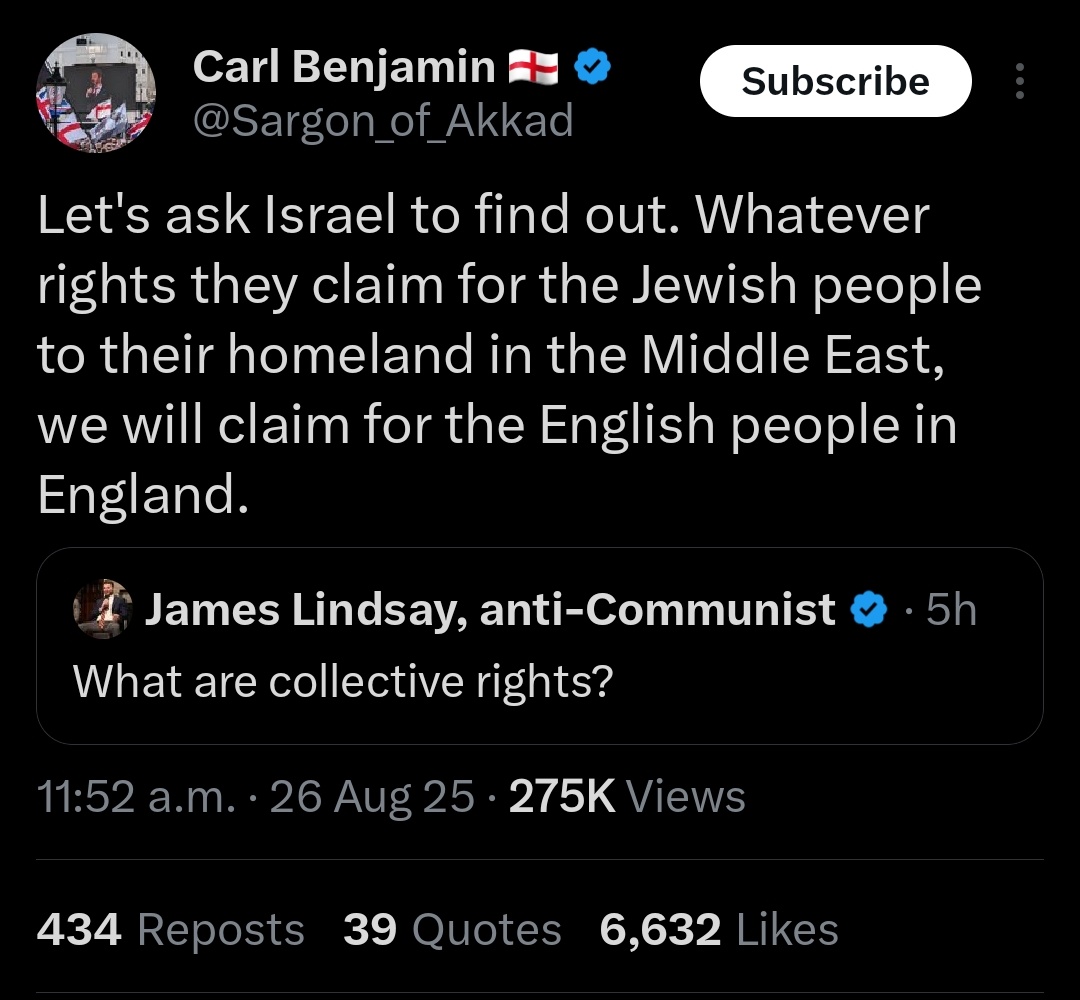This screenshot has width=1080, height=1000.
Task: Click the England flag emoji beside the name
Action: tap(534, 68)
